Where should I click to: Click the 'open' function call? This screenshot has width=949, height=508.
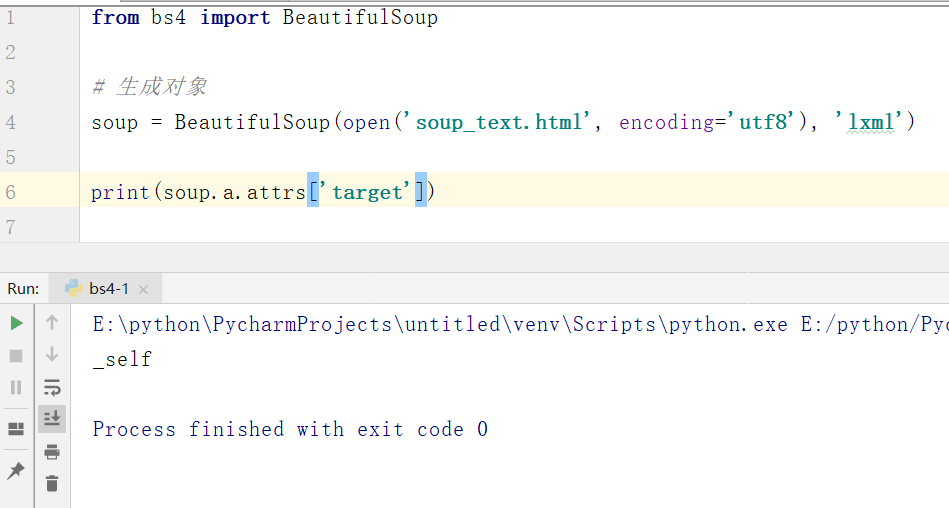tap(367, 122)
